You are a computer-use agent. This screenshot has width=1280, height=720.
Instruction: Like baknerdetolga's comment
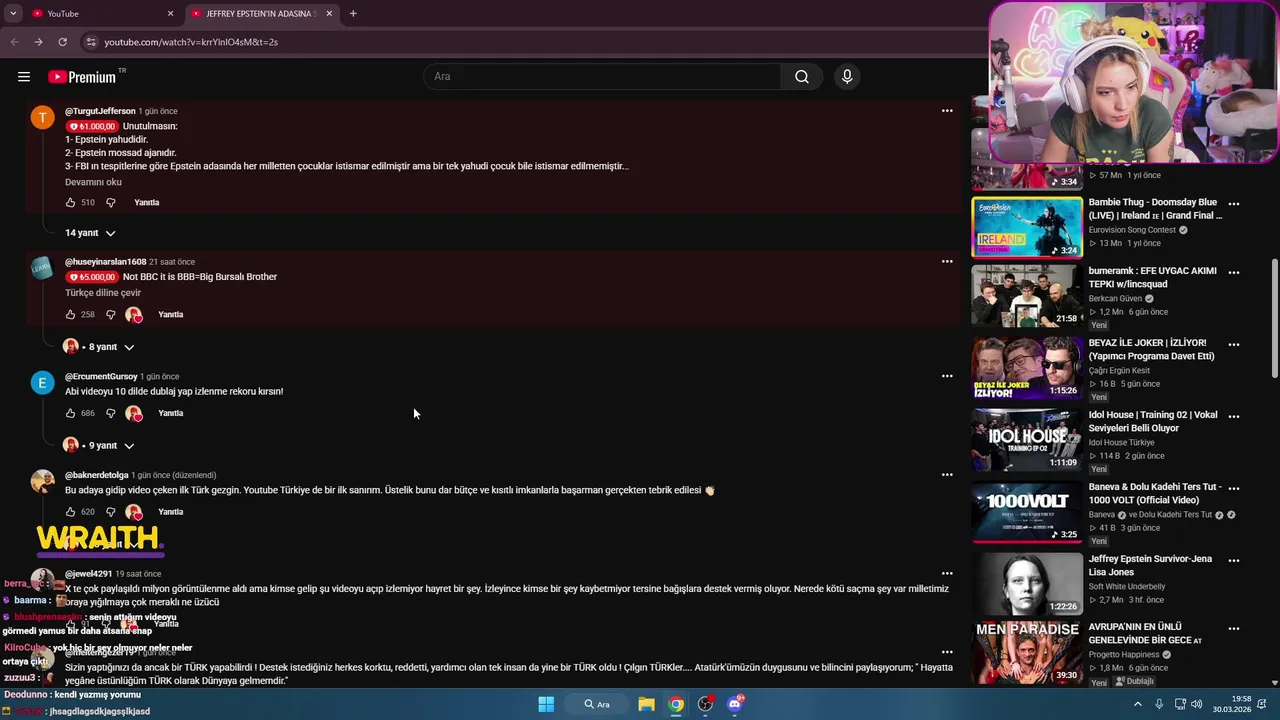click(70, 512)
